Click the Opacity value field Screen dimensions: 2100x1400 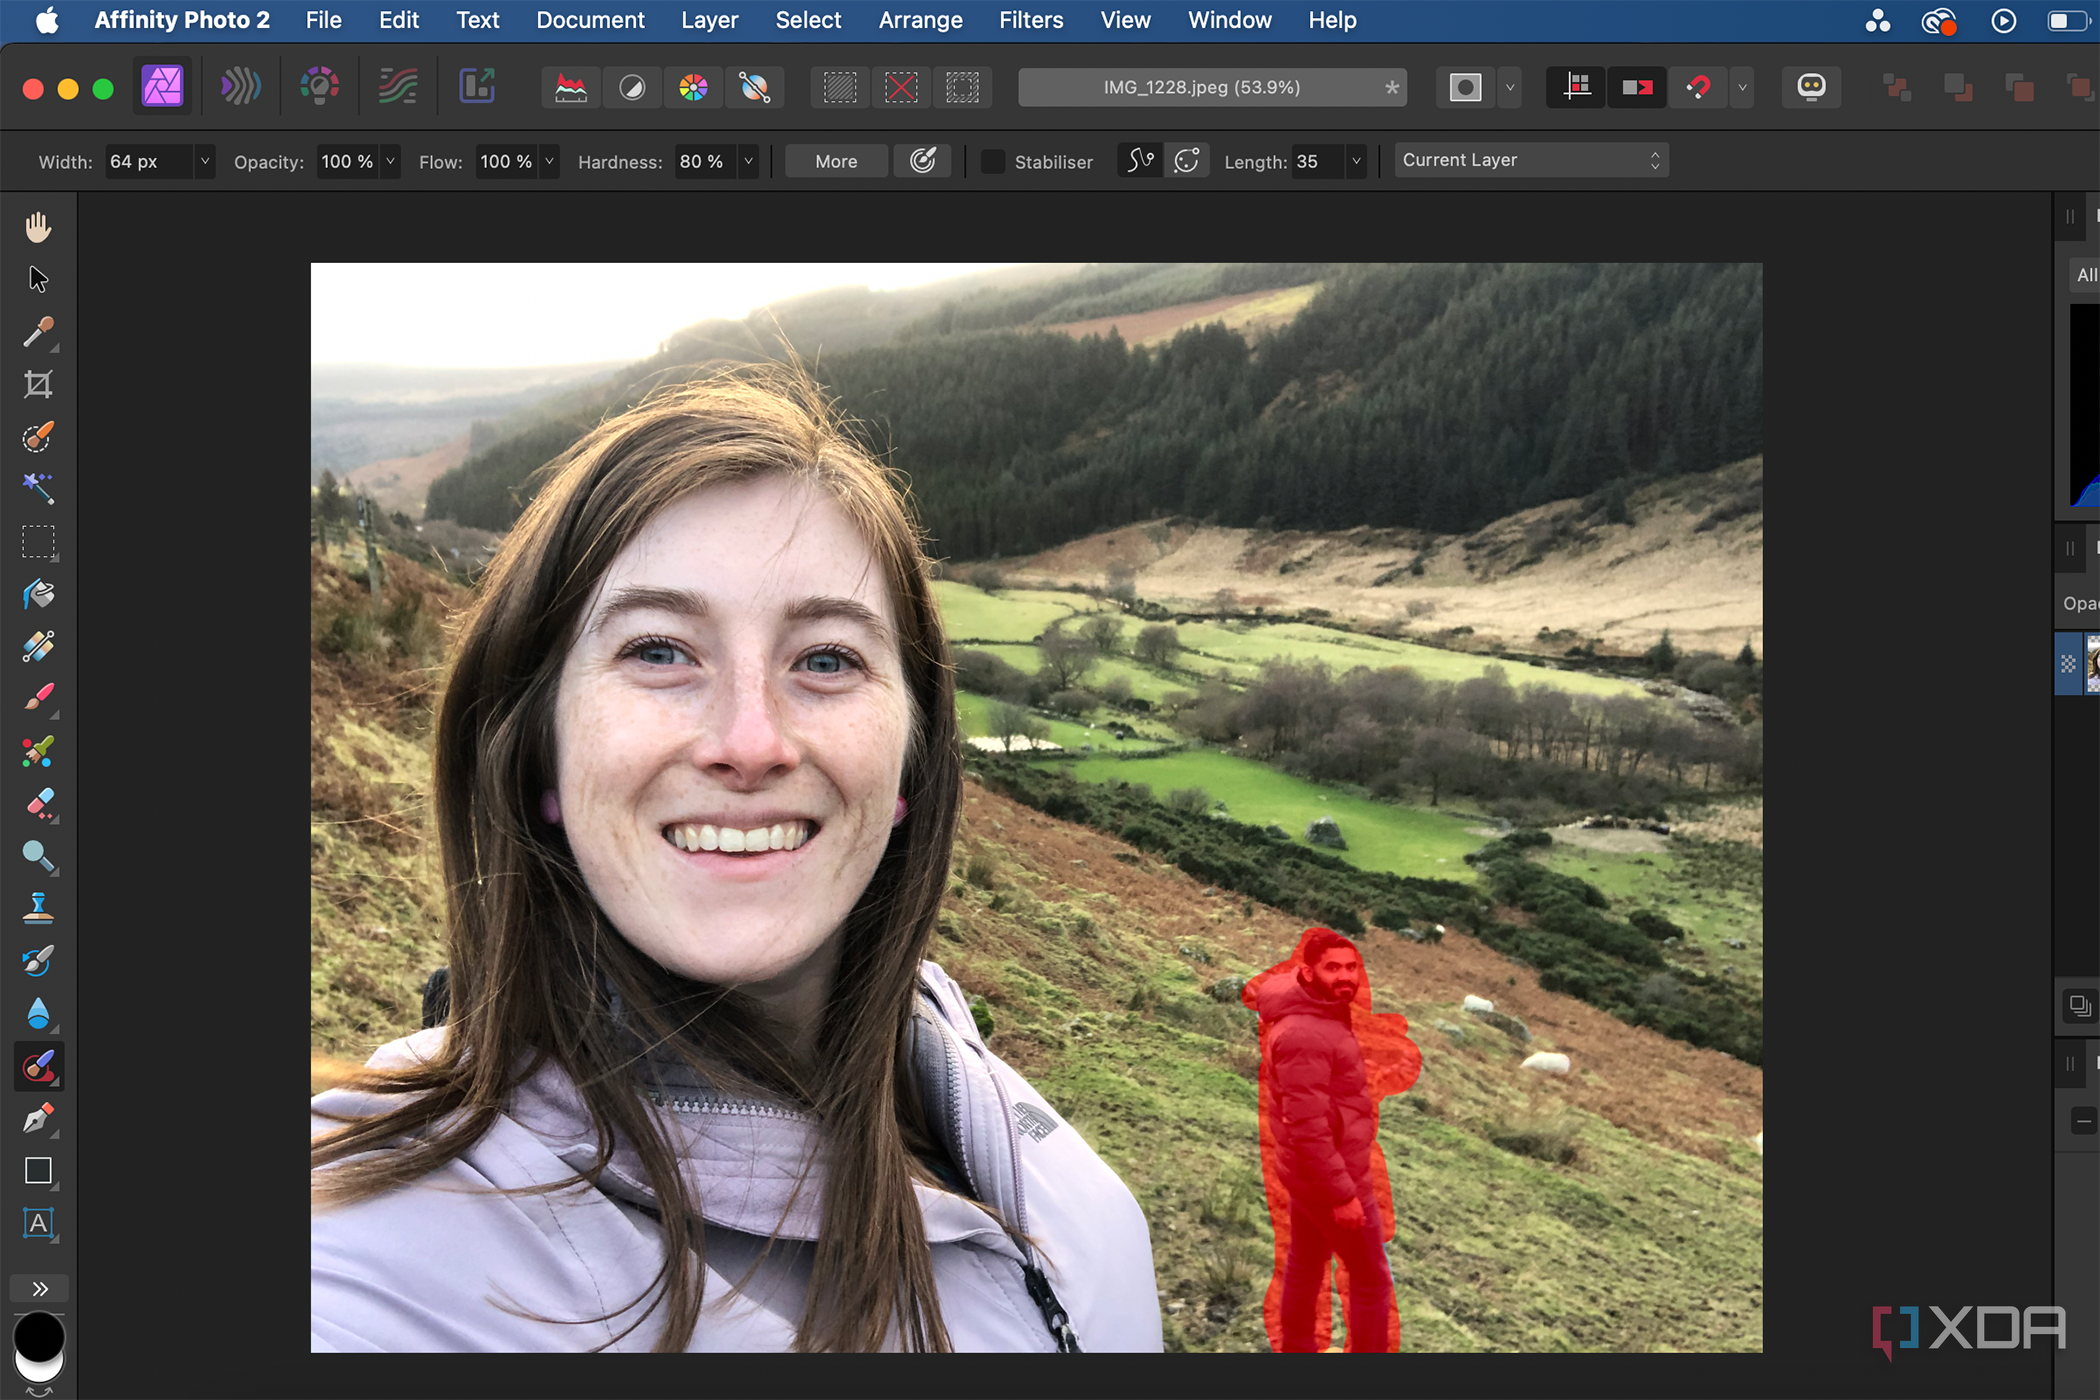pos(347,162)
